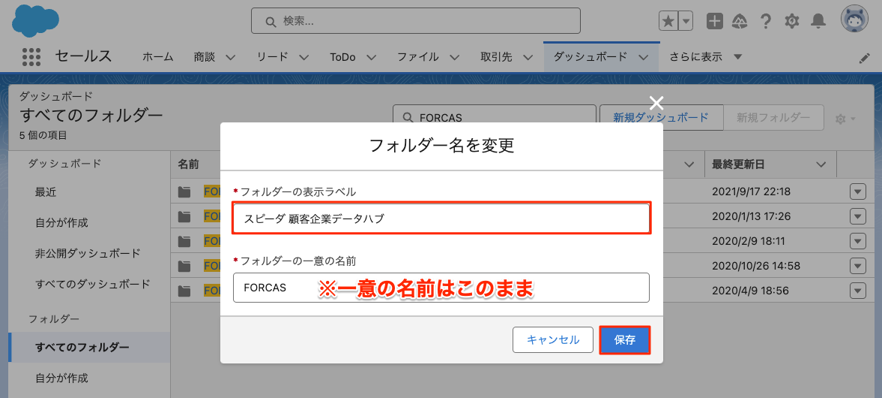882x398 pixels.
Task: Select 非公開ダッシュボード in the sidebar
Action: [x=88, y=253]
